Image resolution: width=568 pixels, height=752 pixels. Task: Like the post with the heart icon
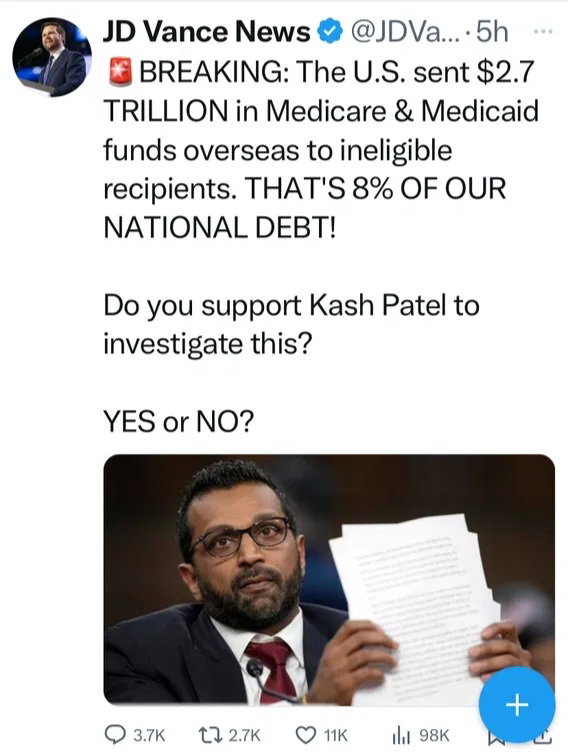tap(306, 735)
